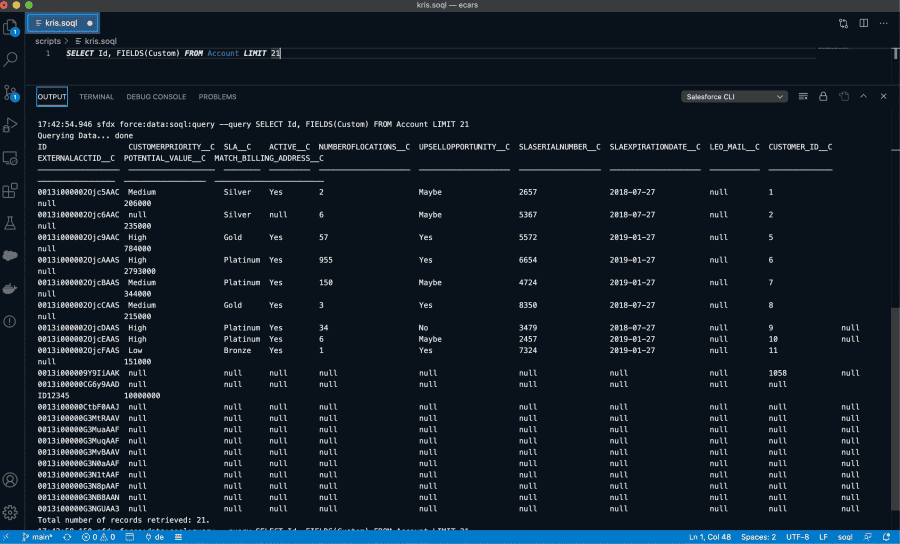
Task: Click the window icon in status bar
Action: point(130,537)
